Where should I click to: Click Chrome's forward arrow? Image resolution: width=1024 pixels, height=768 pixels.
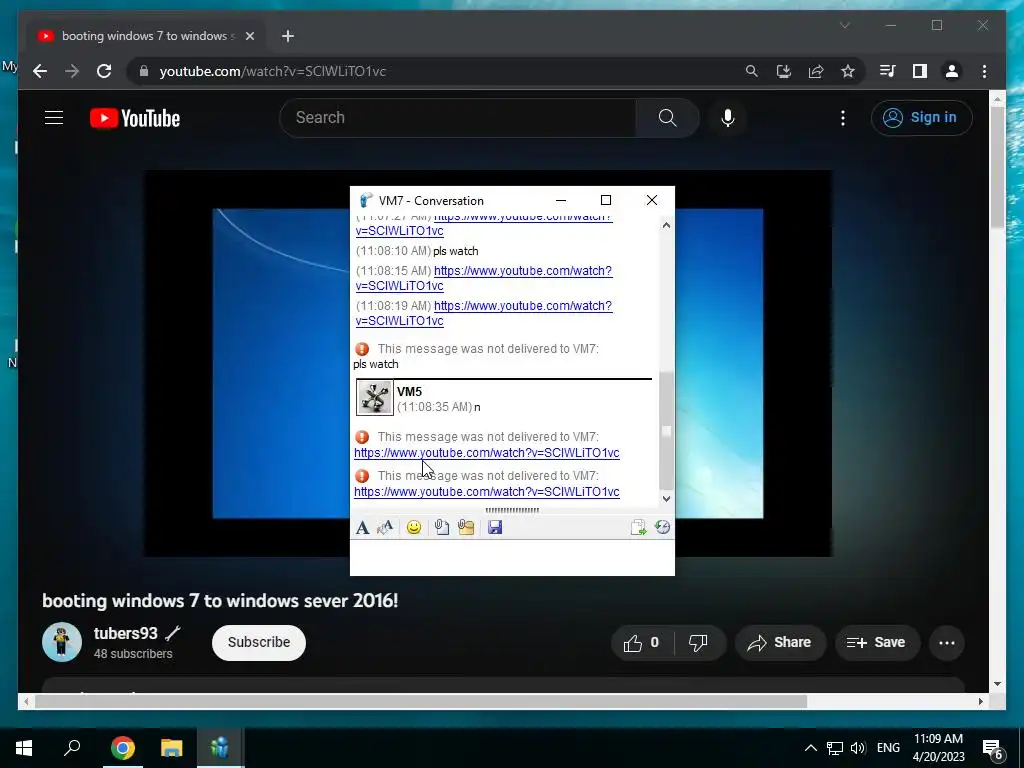[x=72, y=71]
